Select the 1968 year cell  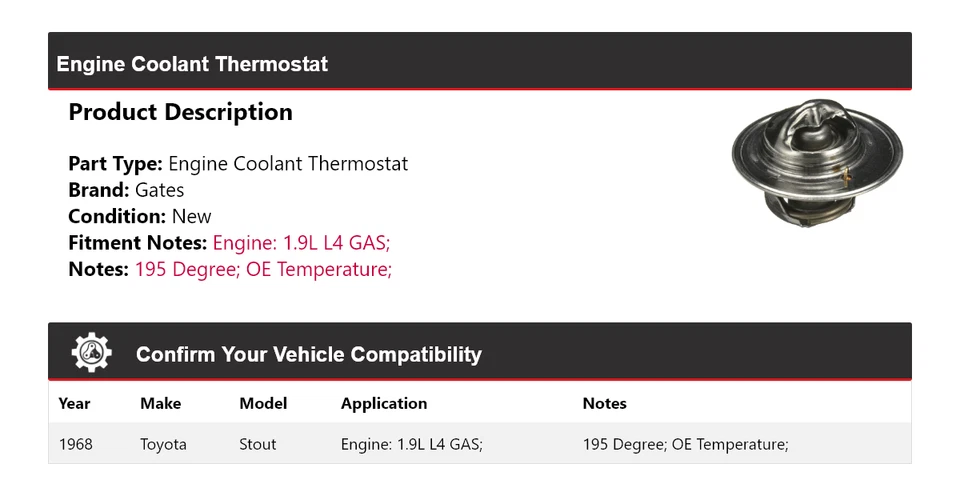[76, 444]
